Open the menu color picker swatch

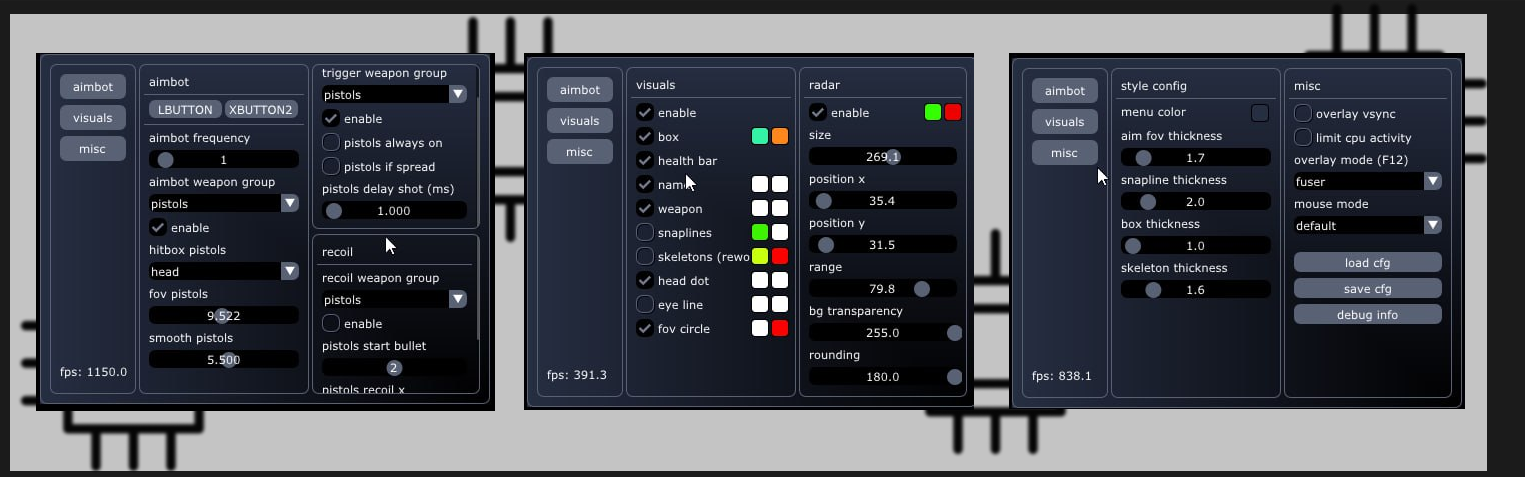1260,113
